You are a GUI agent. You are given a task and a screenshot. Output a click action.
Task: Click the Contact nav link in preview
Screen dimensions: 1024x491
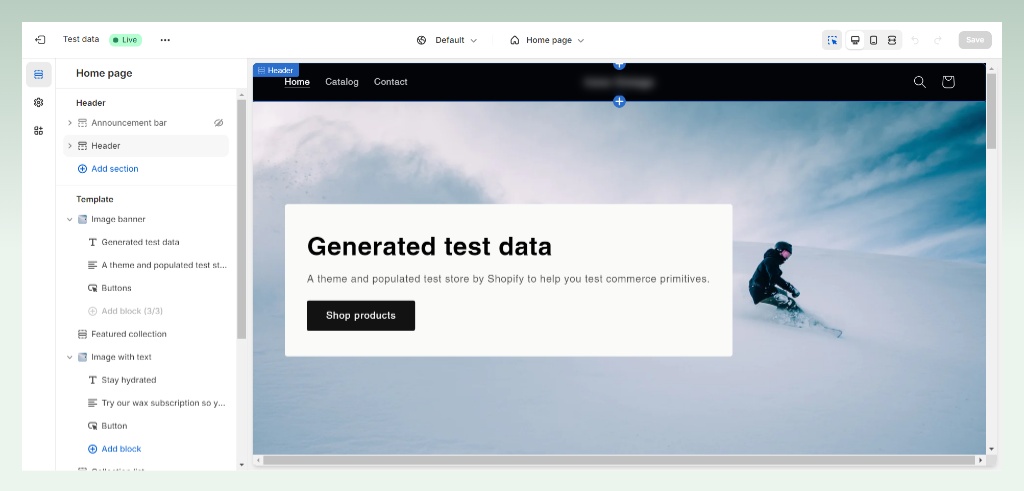(391, 82)
